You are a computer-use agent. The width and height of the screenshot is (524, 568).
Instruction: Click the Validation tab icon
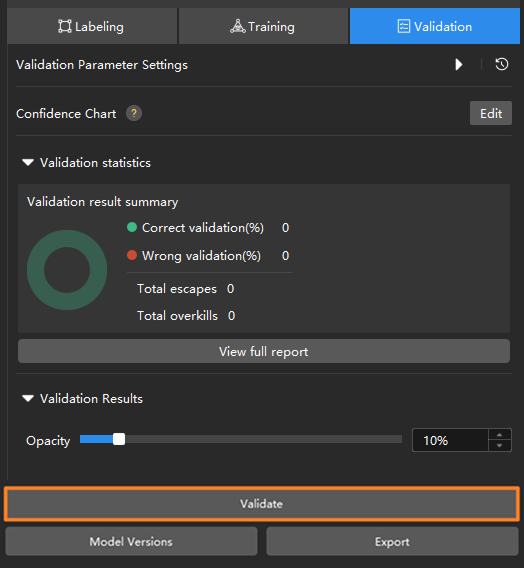pyautogui.click(x=404, y=26)
